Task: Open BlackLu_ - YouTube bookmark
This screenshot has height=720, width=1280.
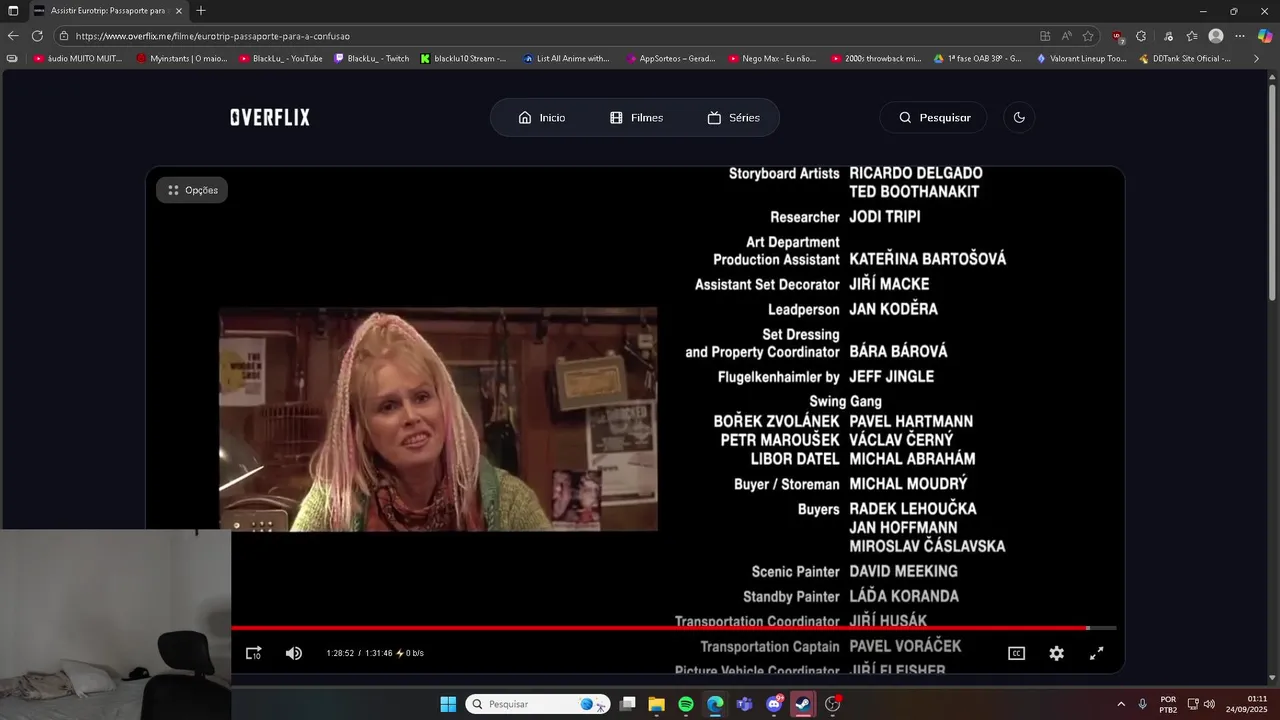Action: tap(281, 59)
